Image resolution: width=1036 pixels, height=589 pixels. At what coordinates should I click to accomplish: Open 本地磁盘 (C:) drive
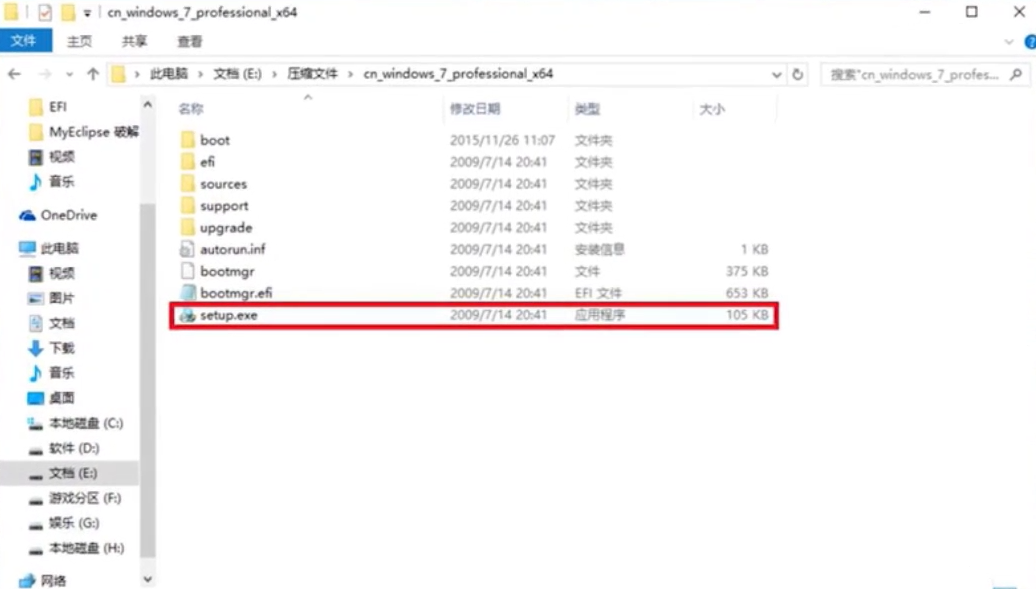pos(75,423)
